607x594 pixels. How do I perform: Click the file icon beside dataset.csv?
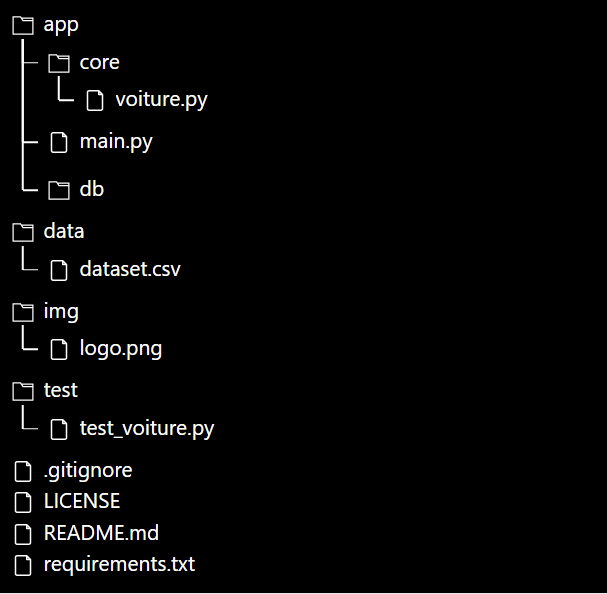(x=59, y=270)
